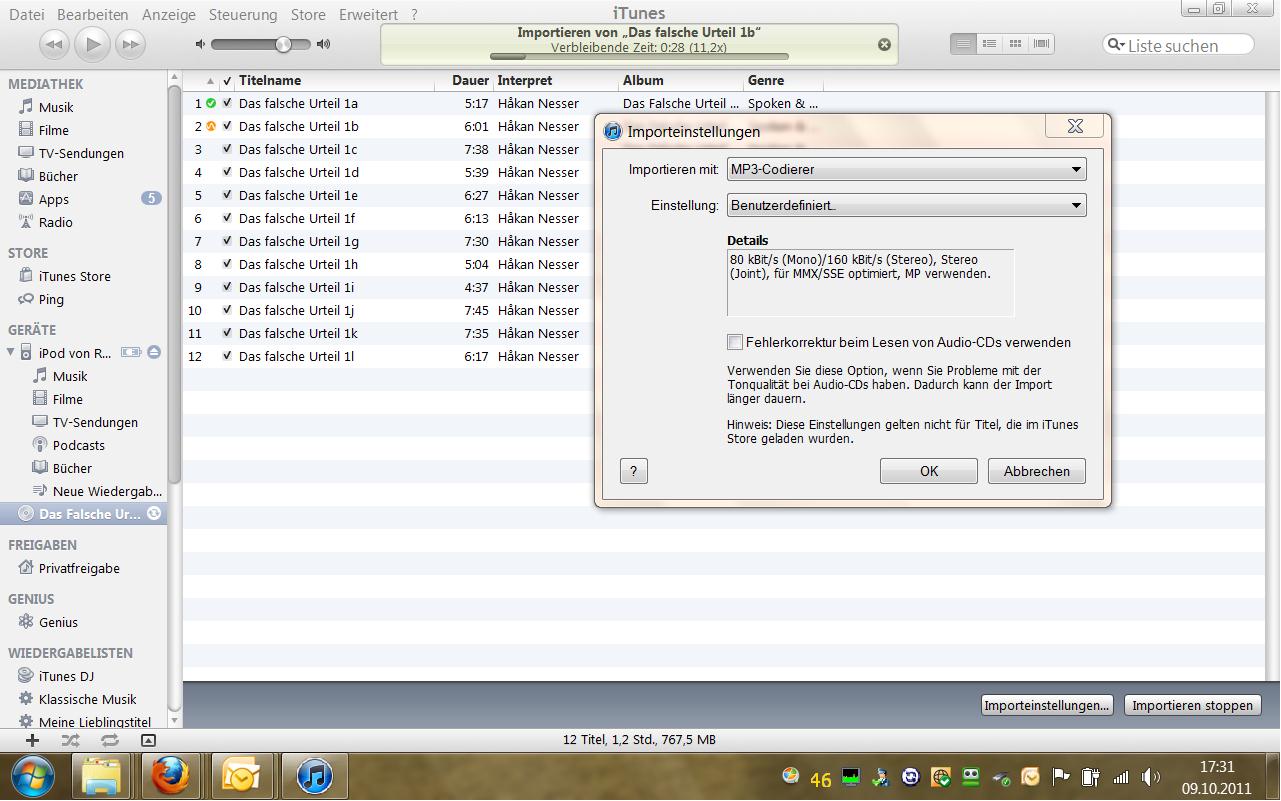Screen dimensions: 1281x801
Task: Add a new playlist with plus button
Action: tap(32, 740)
